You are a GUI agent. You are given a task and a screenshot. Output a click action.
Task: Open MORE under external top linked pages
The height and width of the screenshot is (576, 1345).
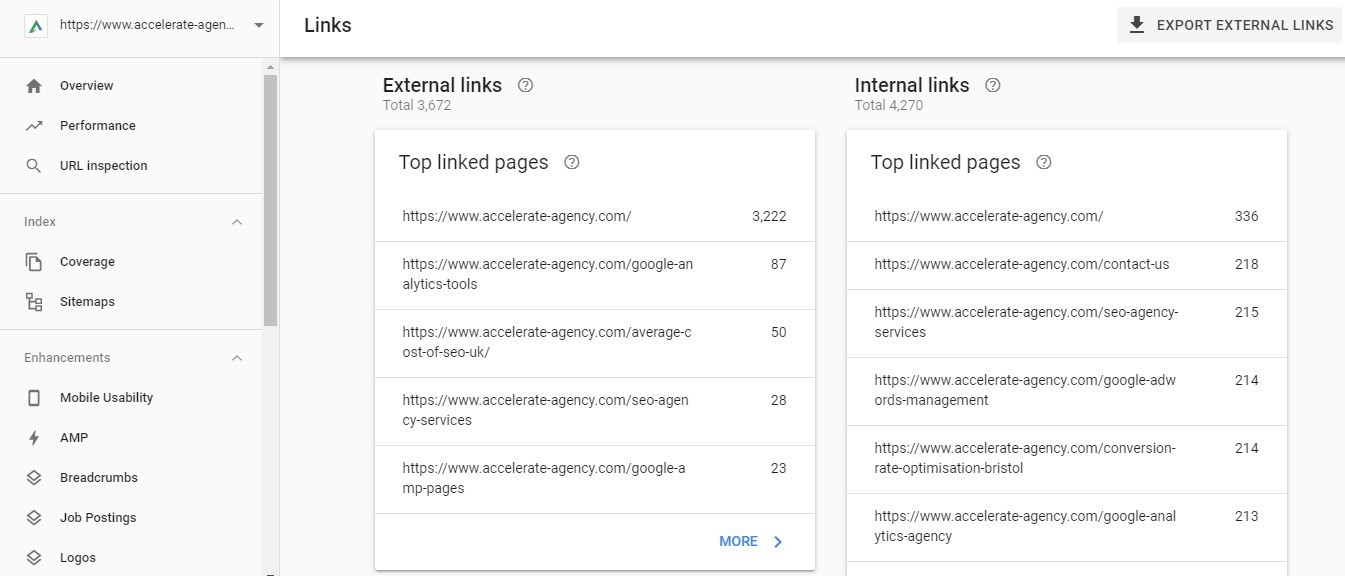point(749,541)
